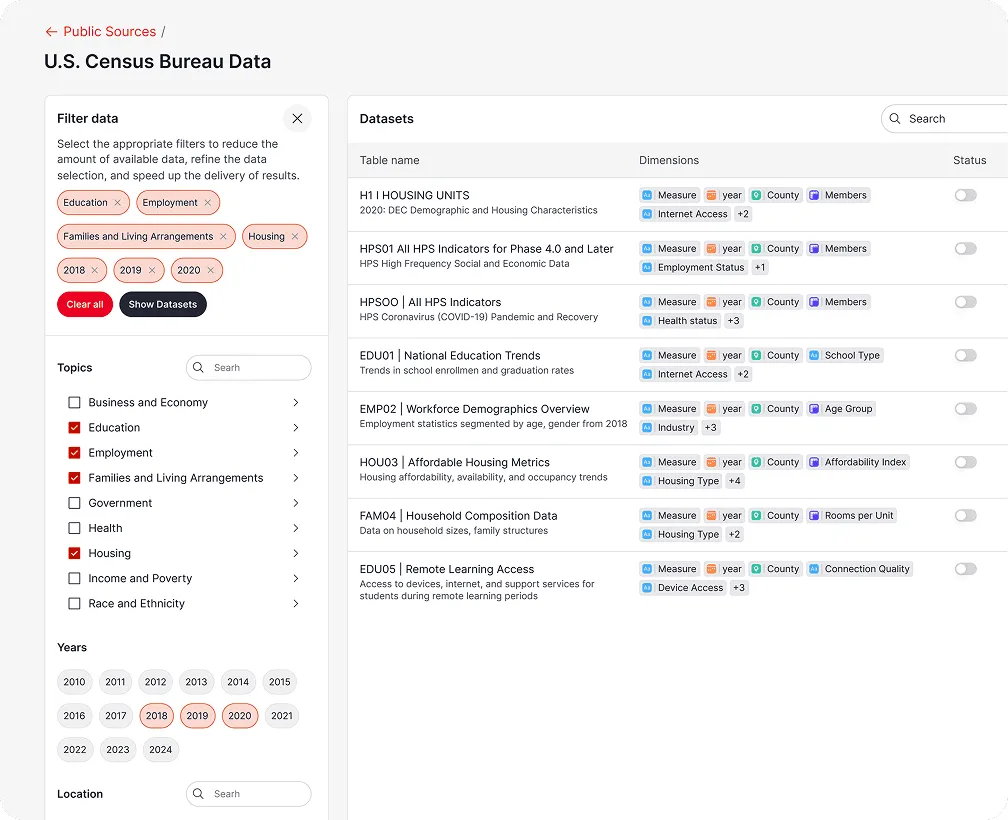Expand the Race and Ethnicity chevron
Screen dimensions: 1008x820
click(x=296, y=603)
